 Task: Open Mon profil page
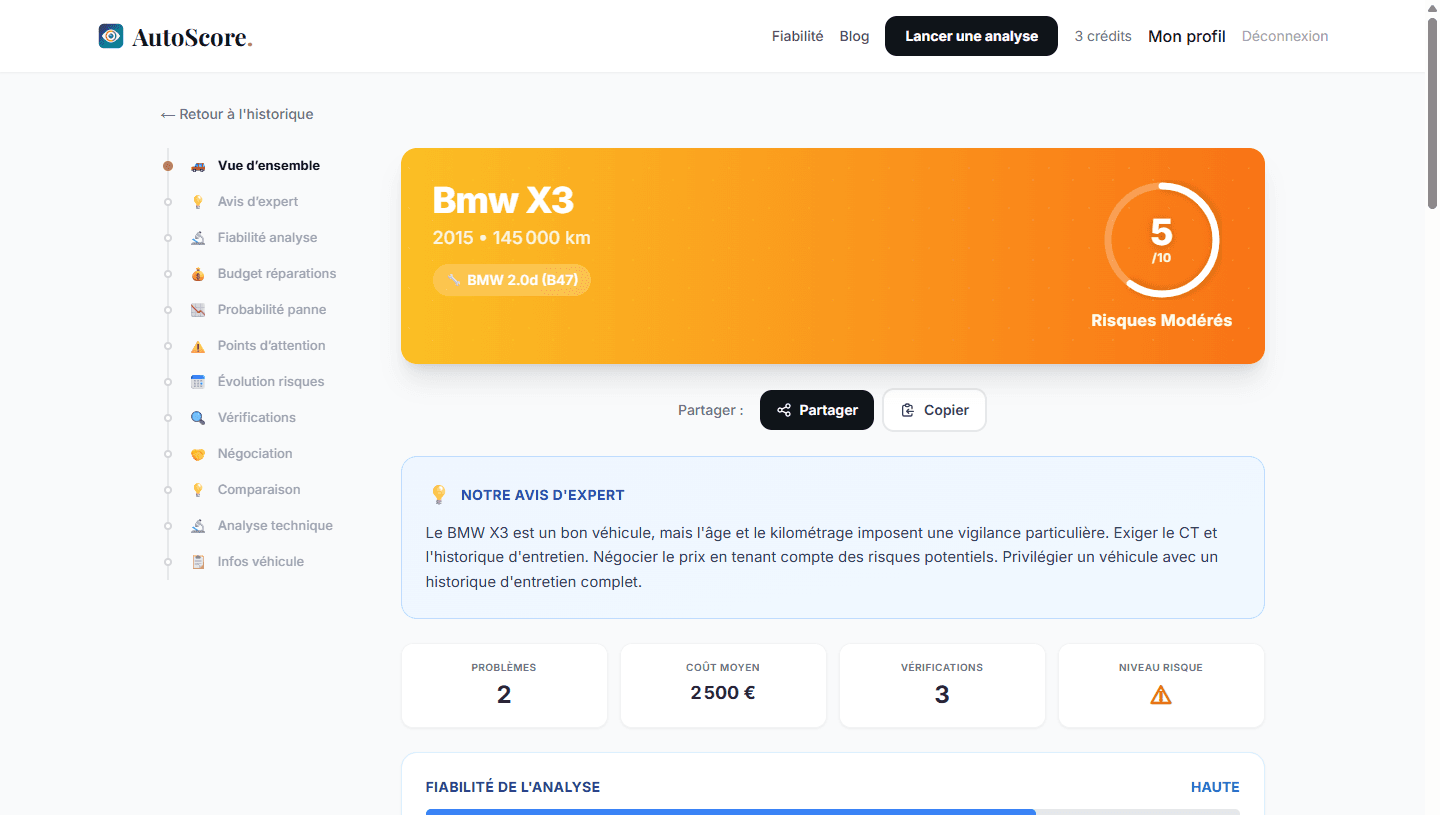tap(1187, 36)
